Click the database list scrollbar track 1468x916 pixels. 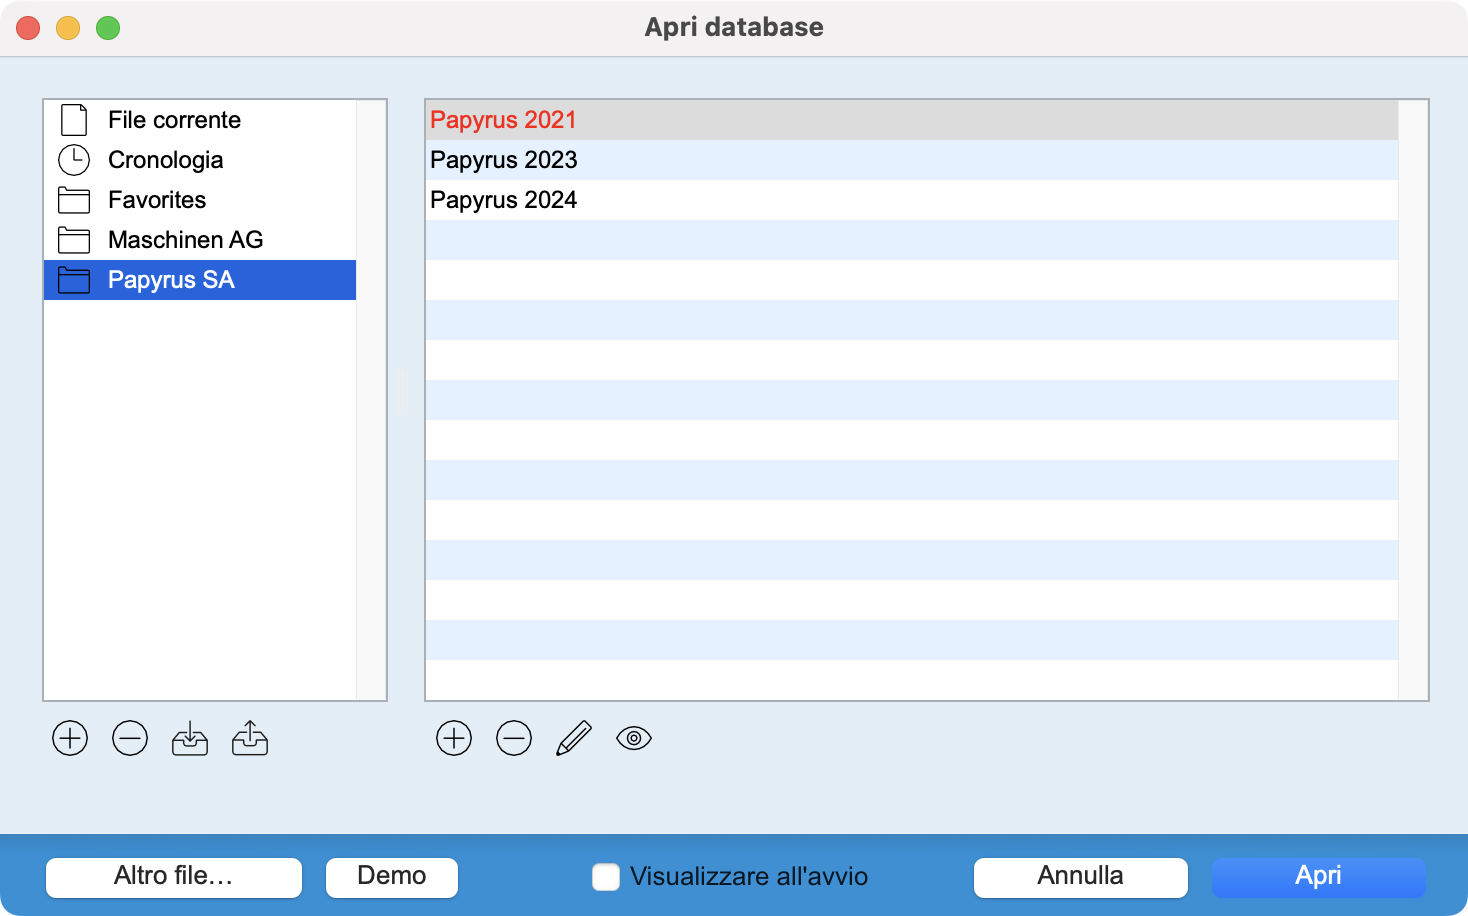coord(1413,400)
